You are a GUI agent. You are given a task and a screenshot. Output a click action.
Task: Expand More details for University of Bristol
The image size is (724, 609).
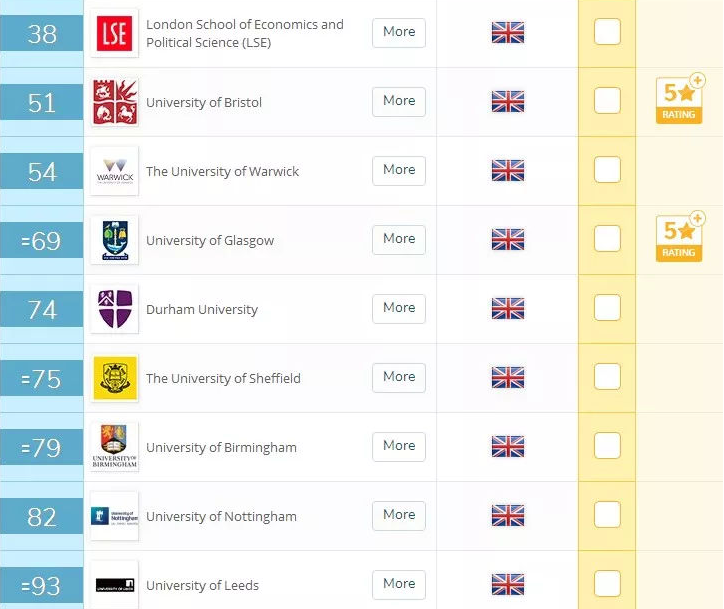pyautogui.click(x=399, y=102)
